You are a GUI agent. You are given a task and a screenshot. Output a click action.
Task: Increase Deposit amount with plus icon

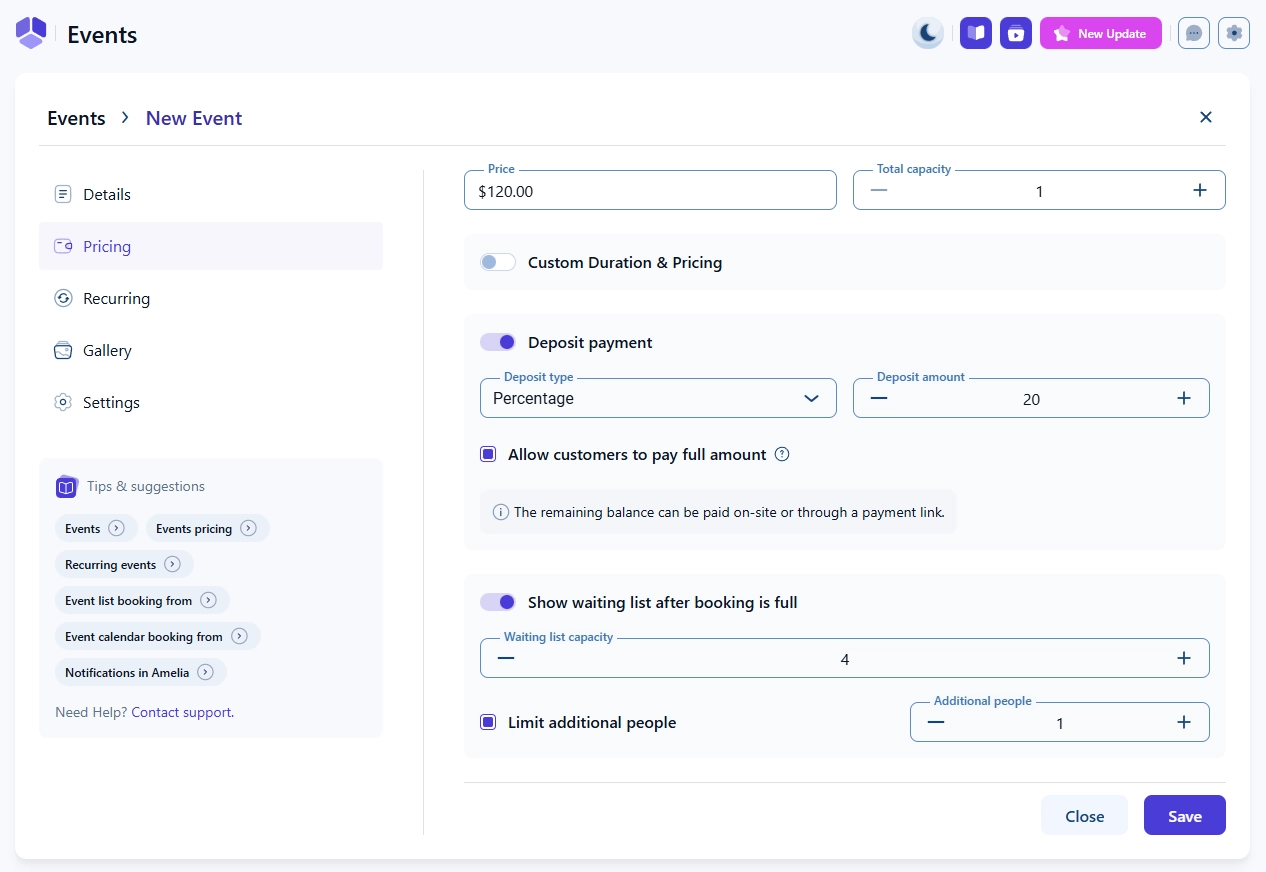click(x=1184, y=398)
